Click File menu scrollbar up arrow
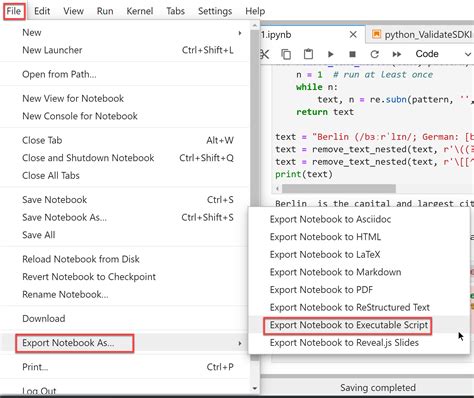Image resolution: width=474 pixels, height=398 pixels. click(255, 25)
